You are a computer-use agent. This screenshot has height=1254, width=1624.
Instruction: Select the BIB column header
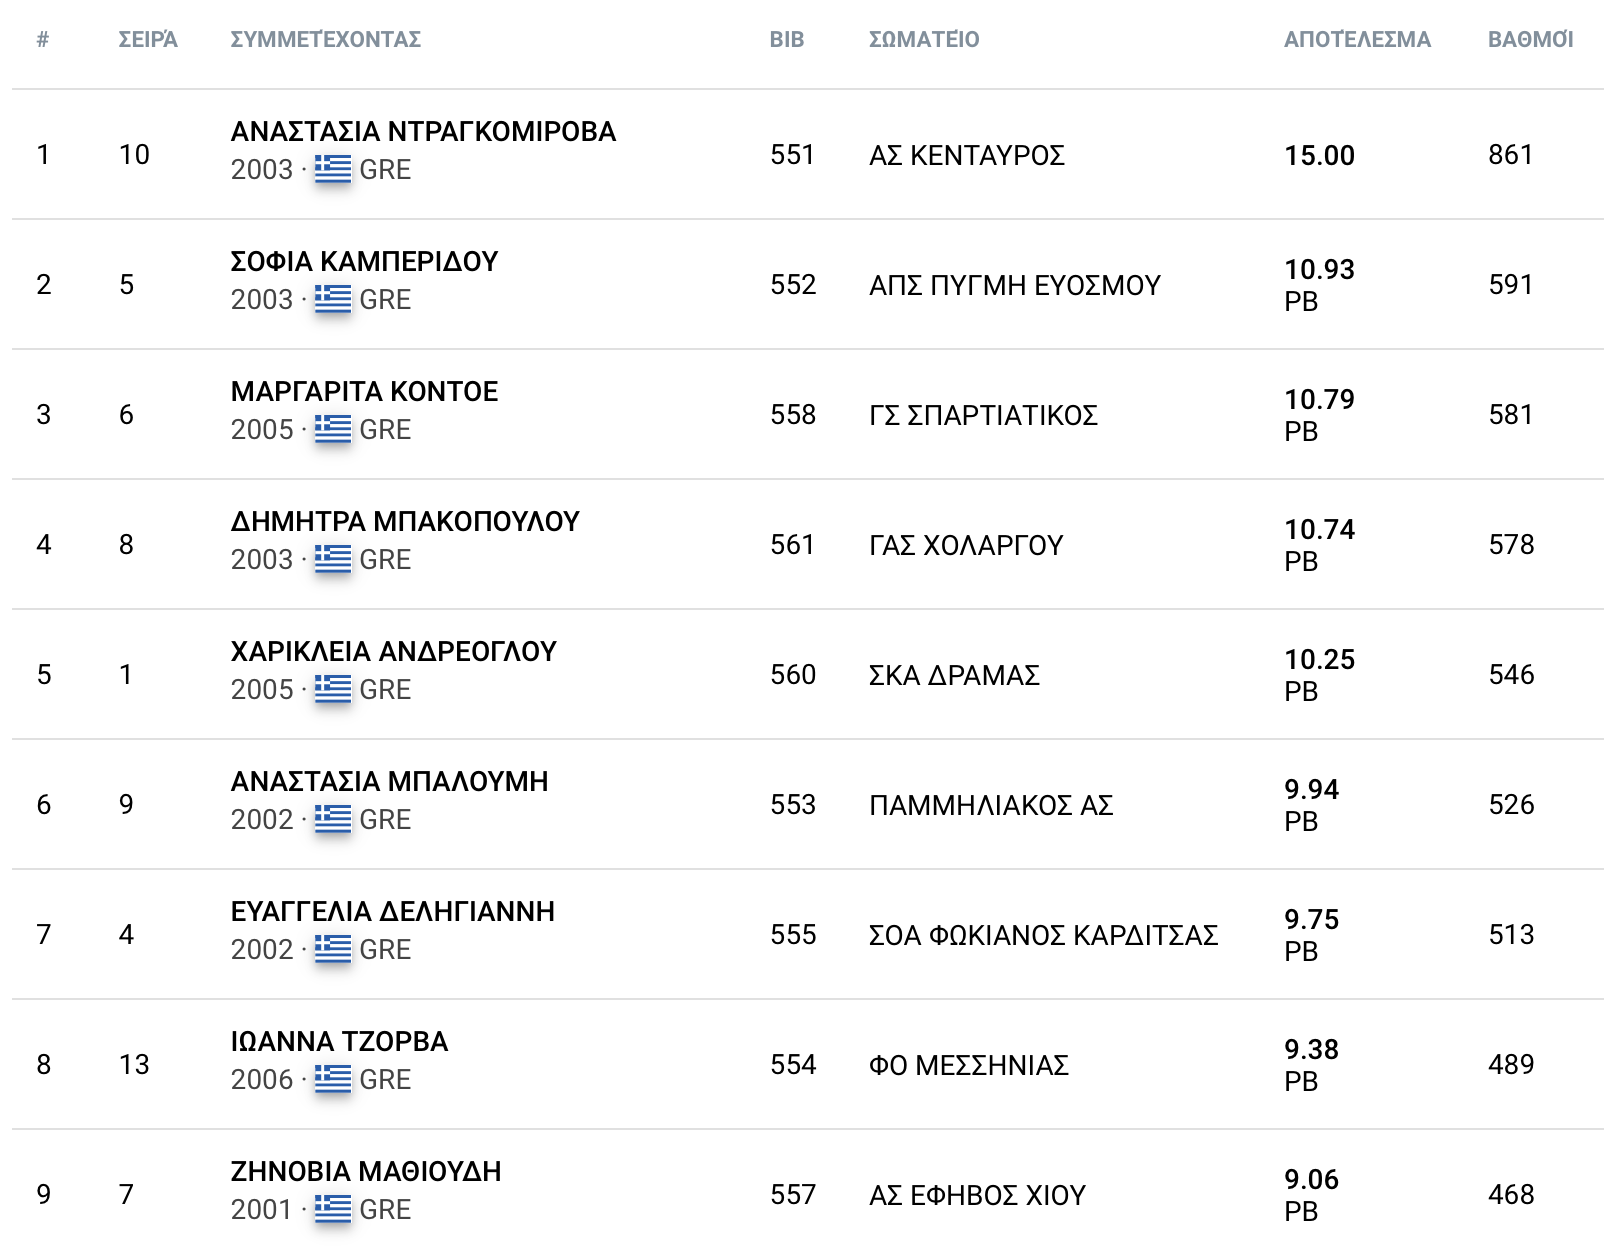pyautogui.click(x=786, y=40)
